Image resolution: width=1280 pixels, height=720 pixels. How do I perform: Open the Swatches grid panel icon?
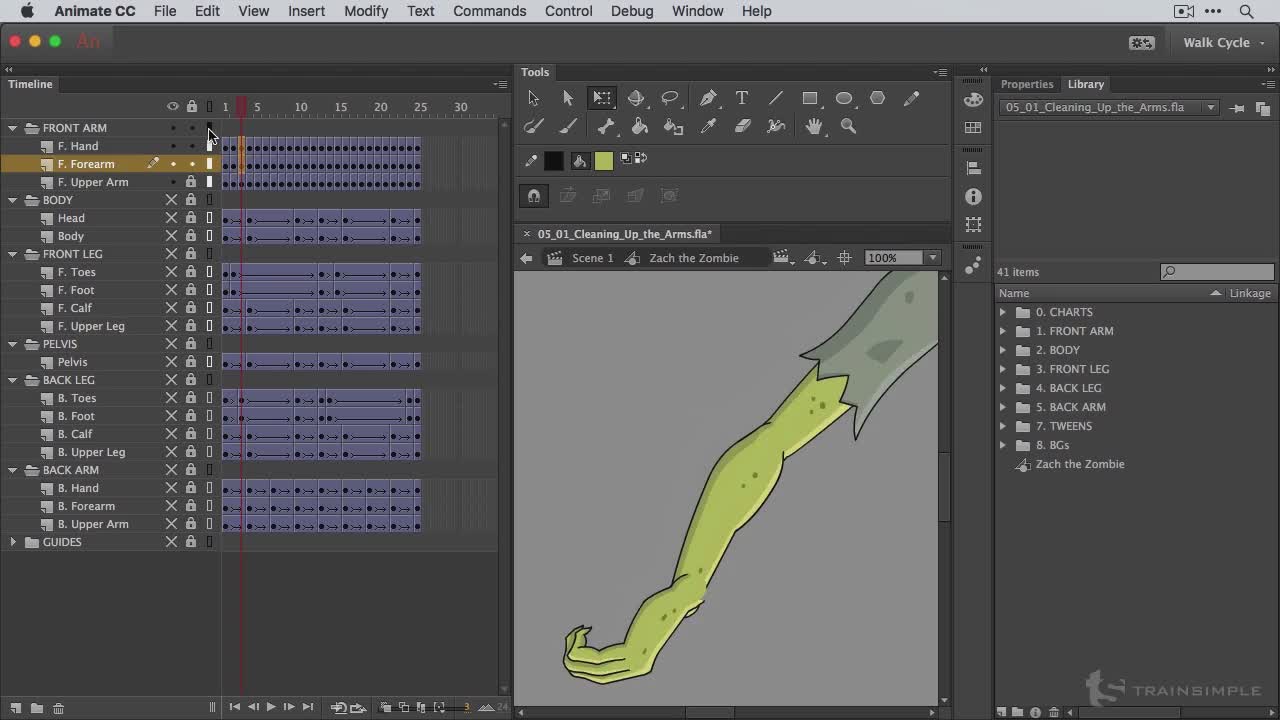974,128
